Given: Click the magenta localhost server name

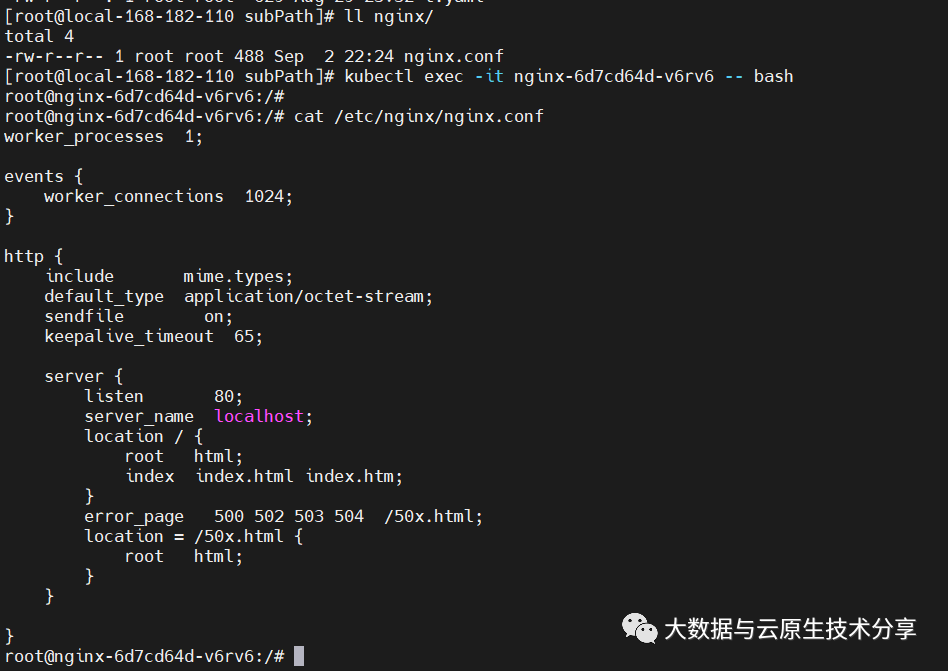Looking at the screenshot, I should coord(259,416).
